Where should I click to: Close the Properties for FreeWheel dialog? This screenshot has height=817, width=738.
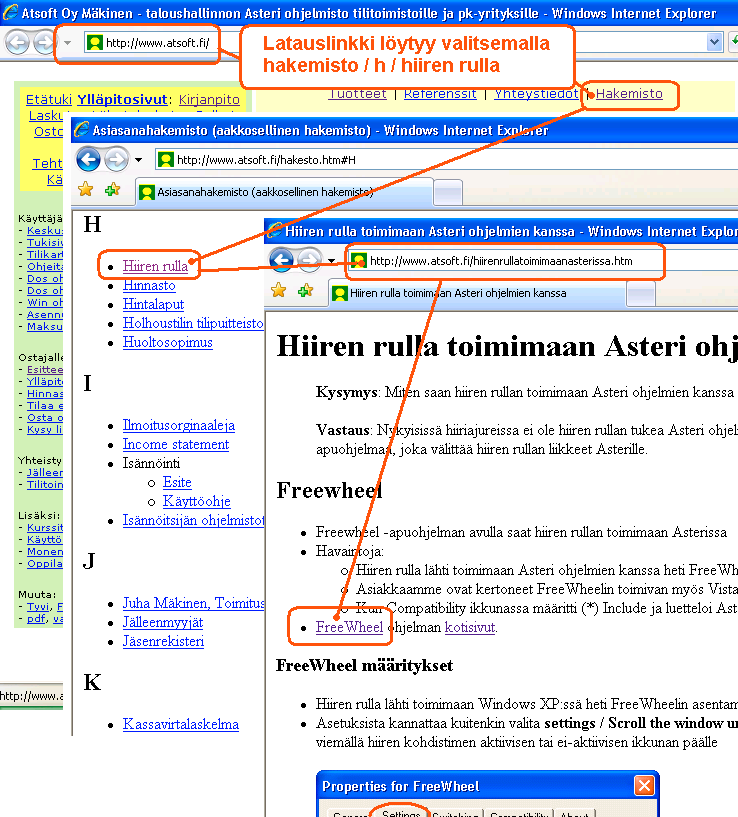pos(644,785)
